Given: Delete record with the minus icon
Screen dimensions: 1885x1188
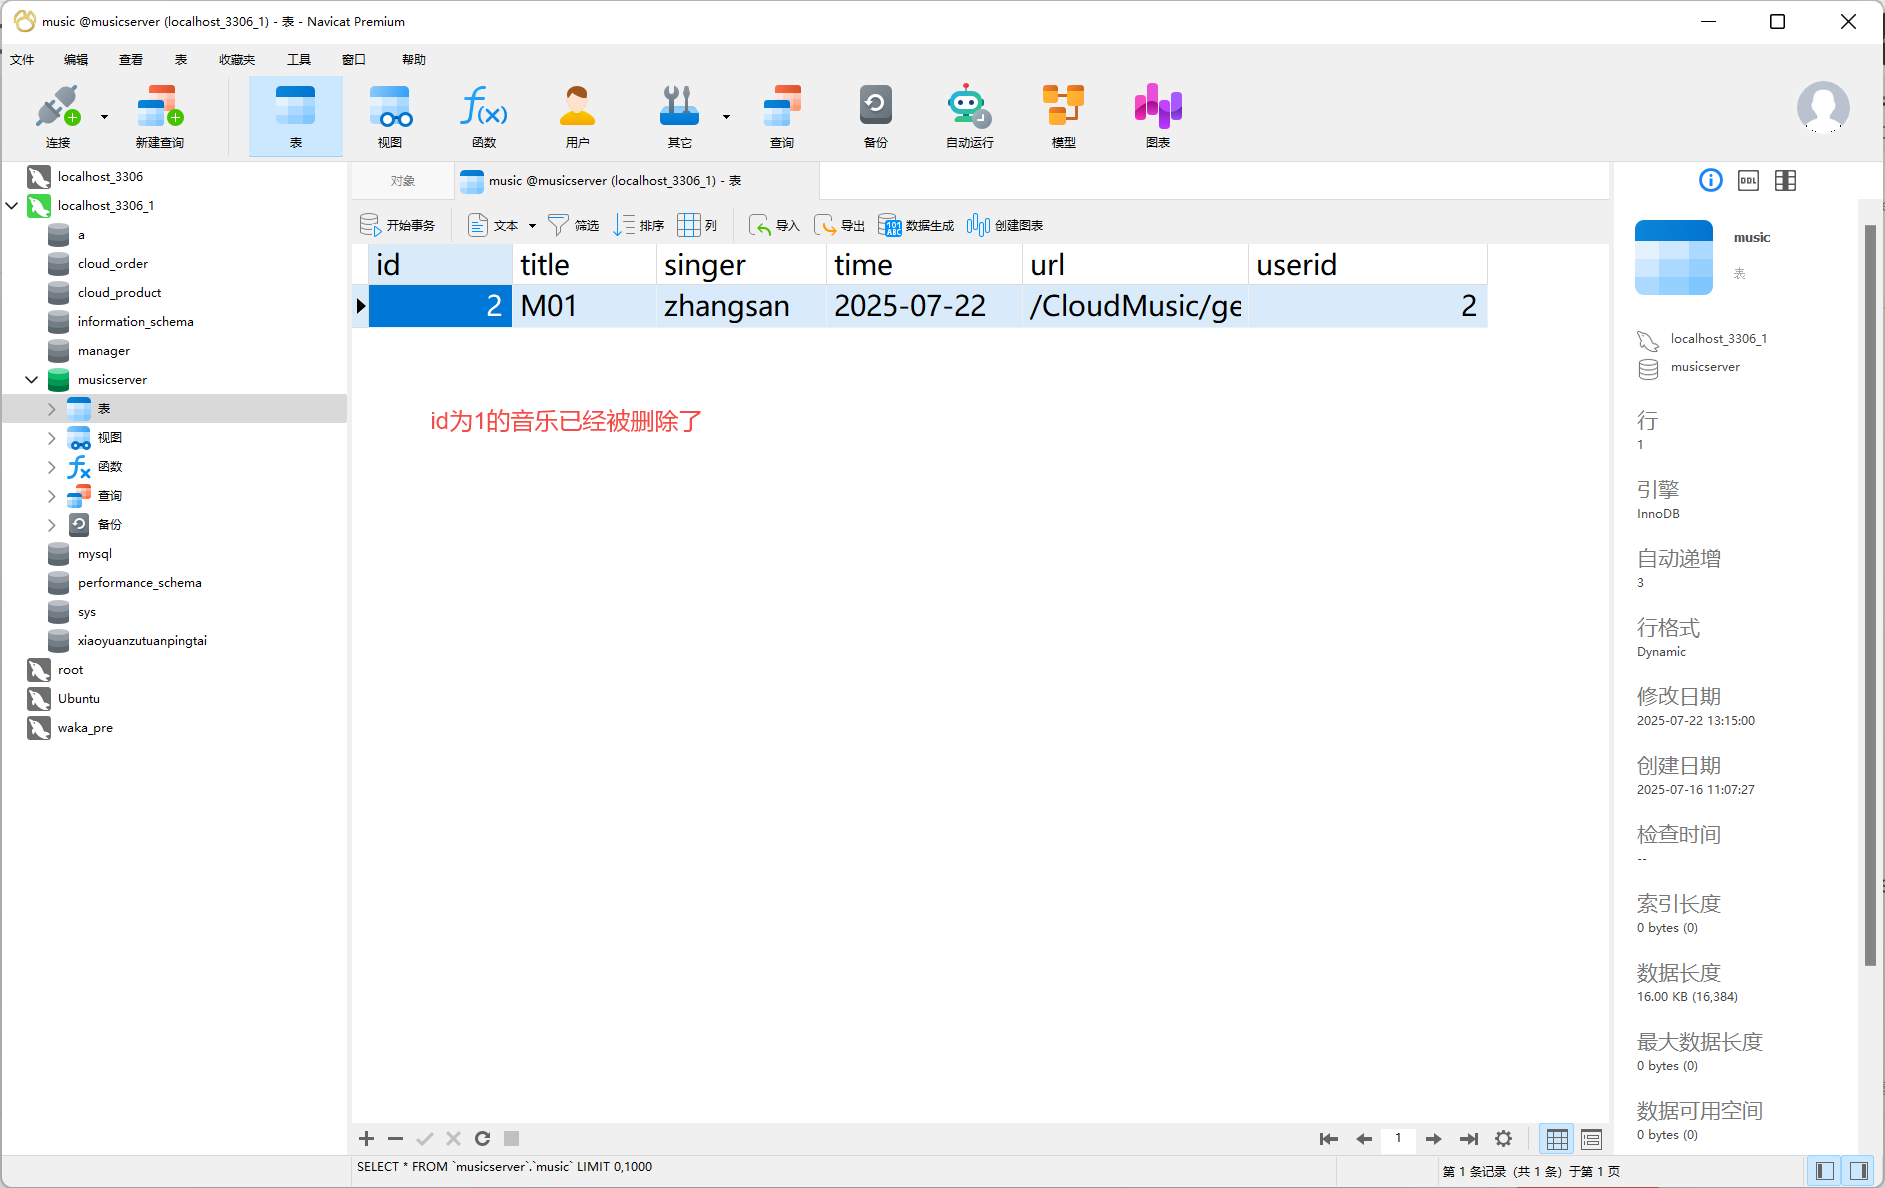Looking at the screenshot, I should (395, 1138).
